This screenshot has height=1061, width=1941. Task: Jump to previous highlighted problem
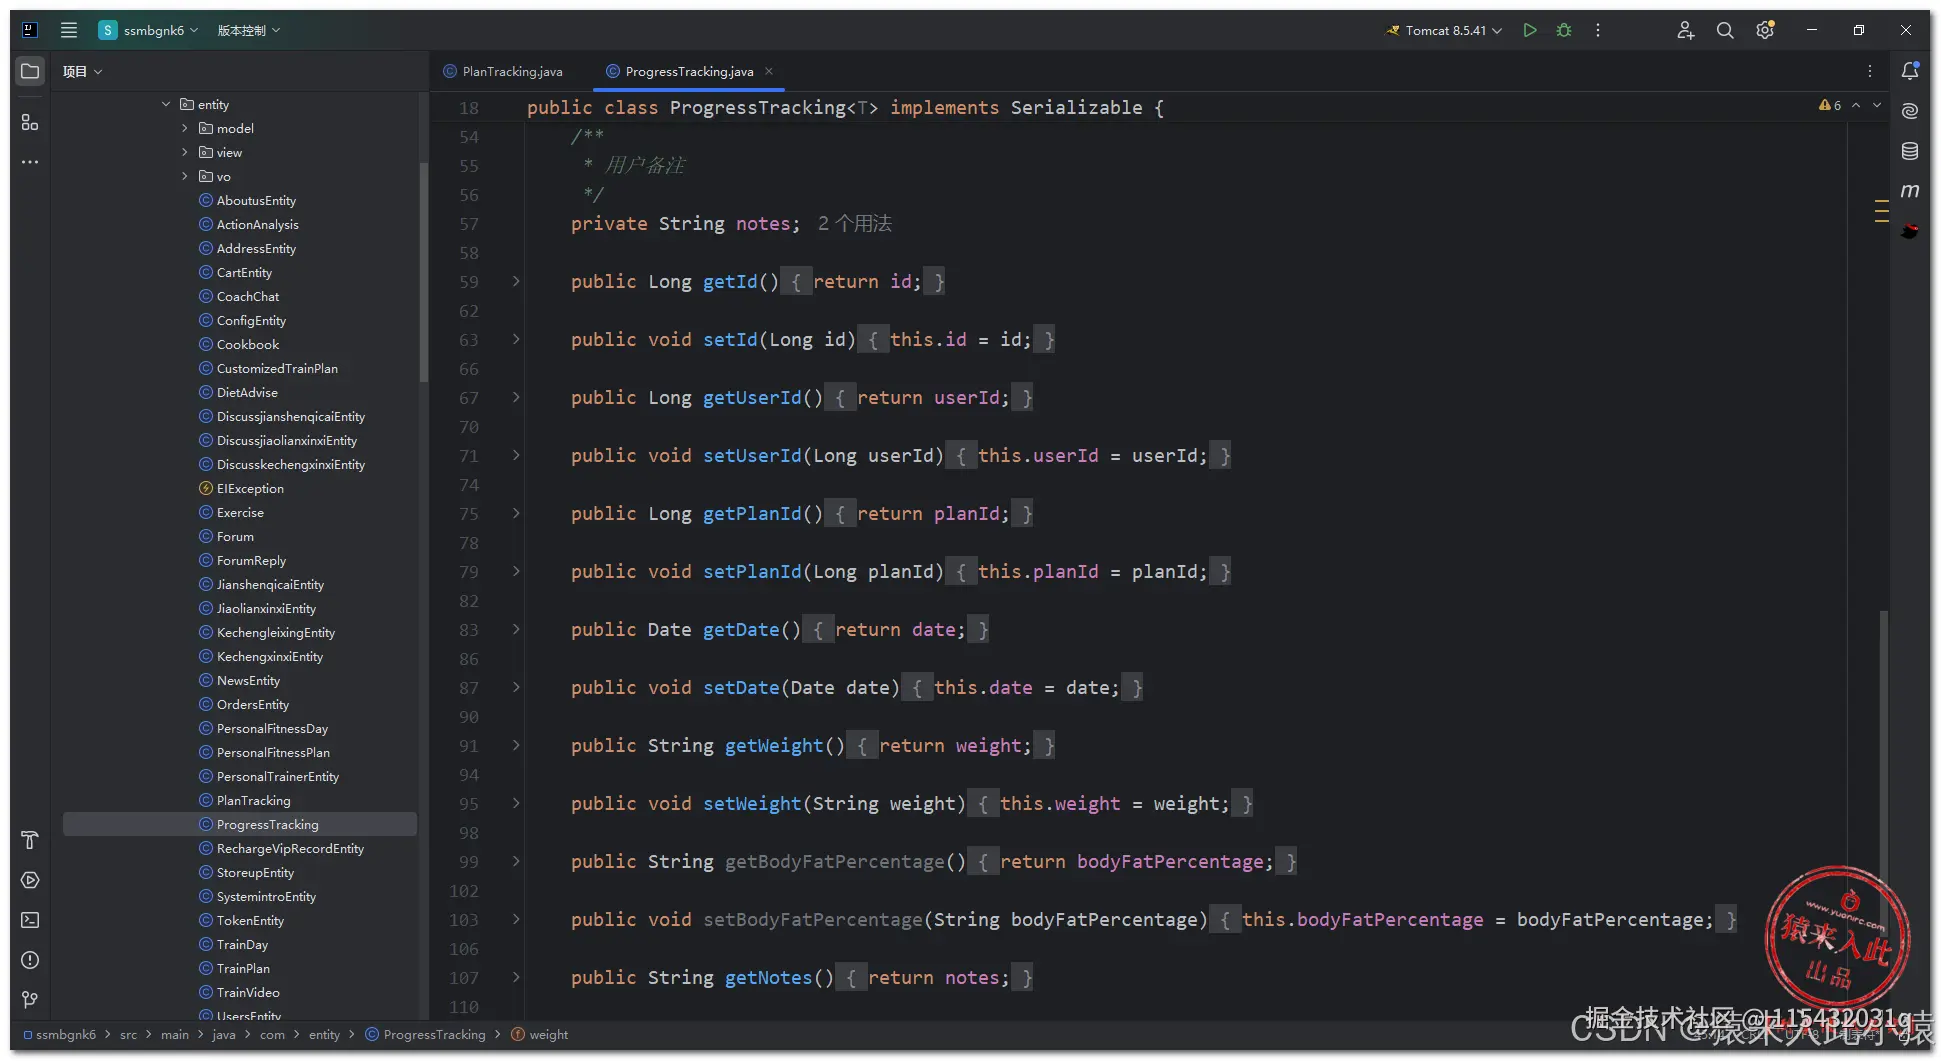point(1856,105)
